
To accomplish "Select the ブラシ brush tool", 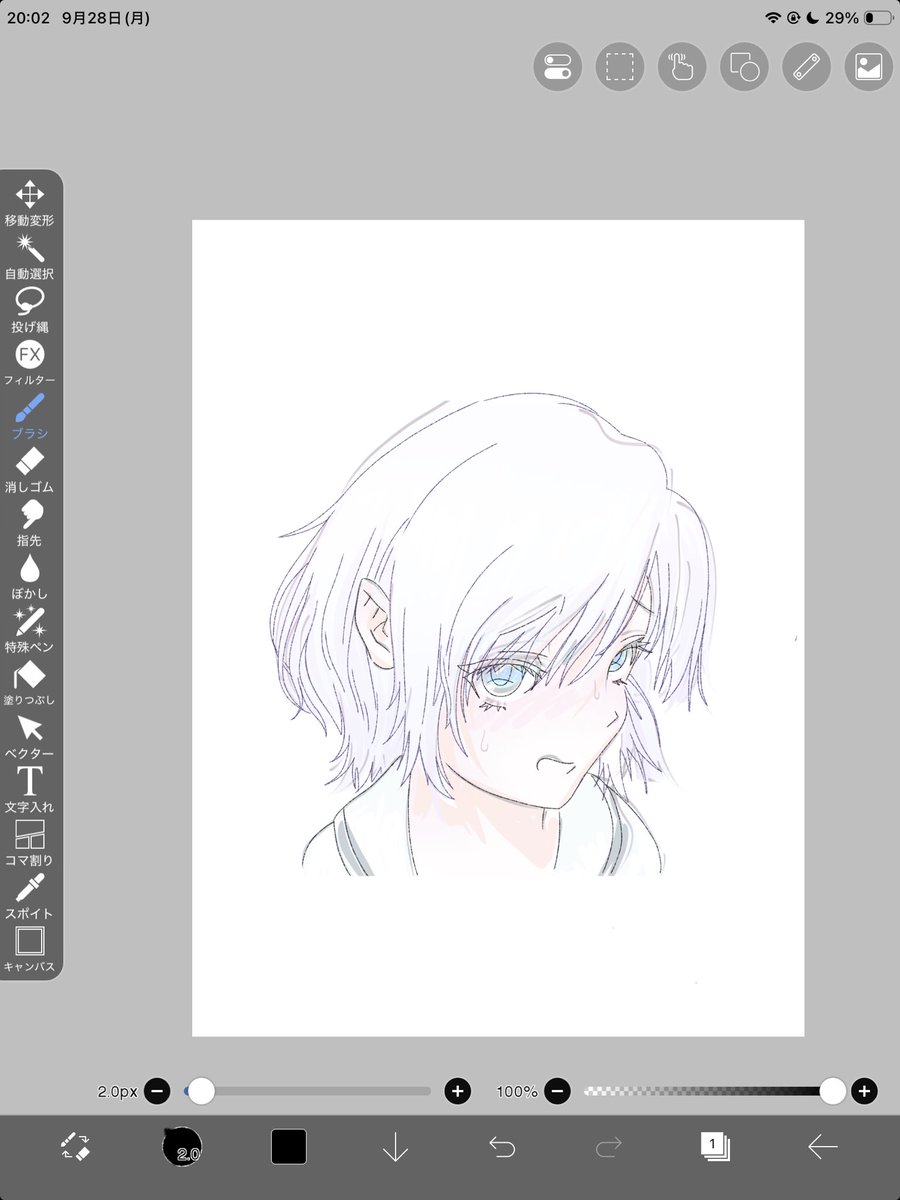I will click(x=30, y=417).
